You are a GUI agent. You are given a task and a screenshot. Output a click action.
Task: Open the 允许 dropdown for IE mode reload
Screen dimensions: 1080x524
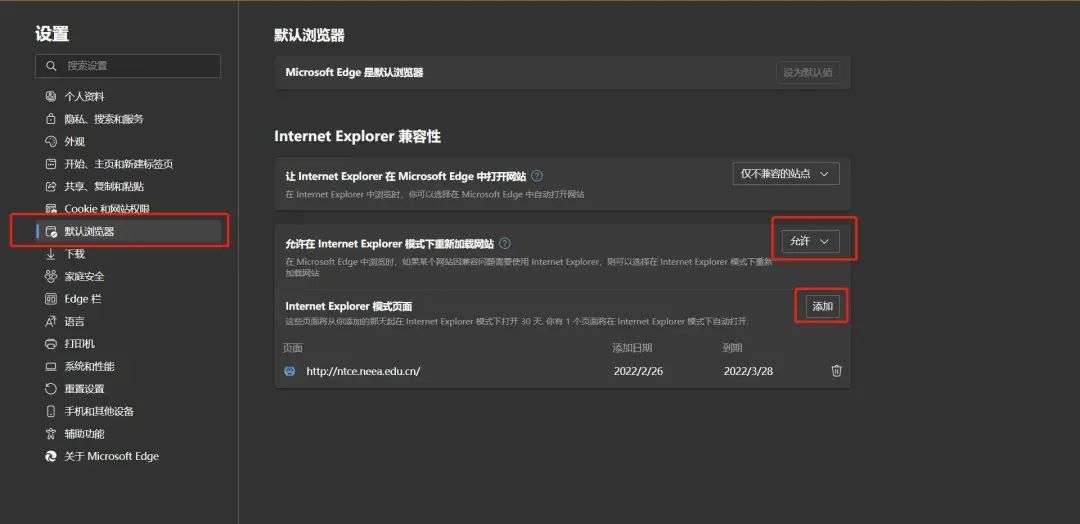click(810, 241)
